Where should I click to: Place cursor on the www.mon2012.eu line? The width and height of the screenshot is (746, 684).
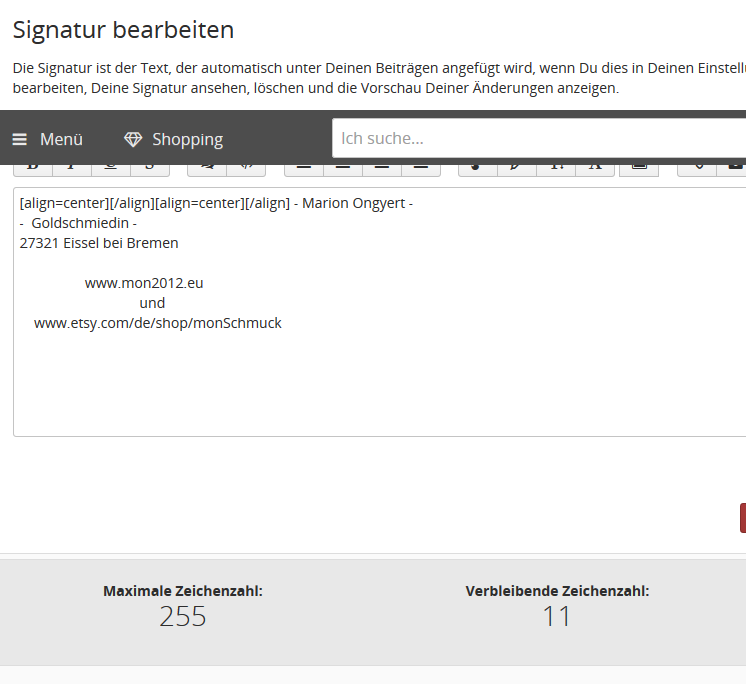point(144,283)
